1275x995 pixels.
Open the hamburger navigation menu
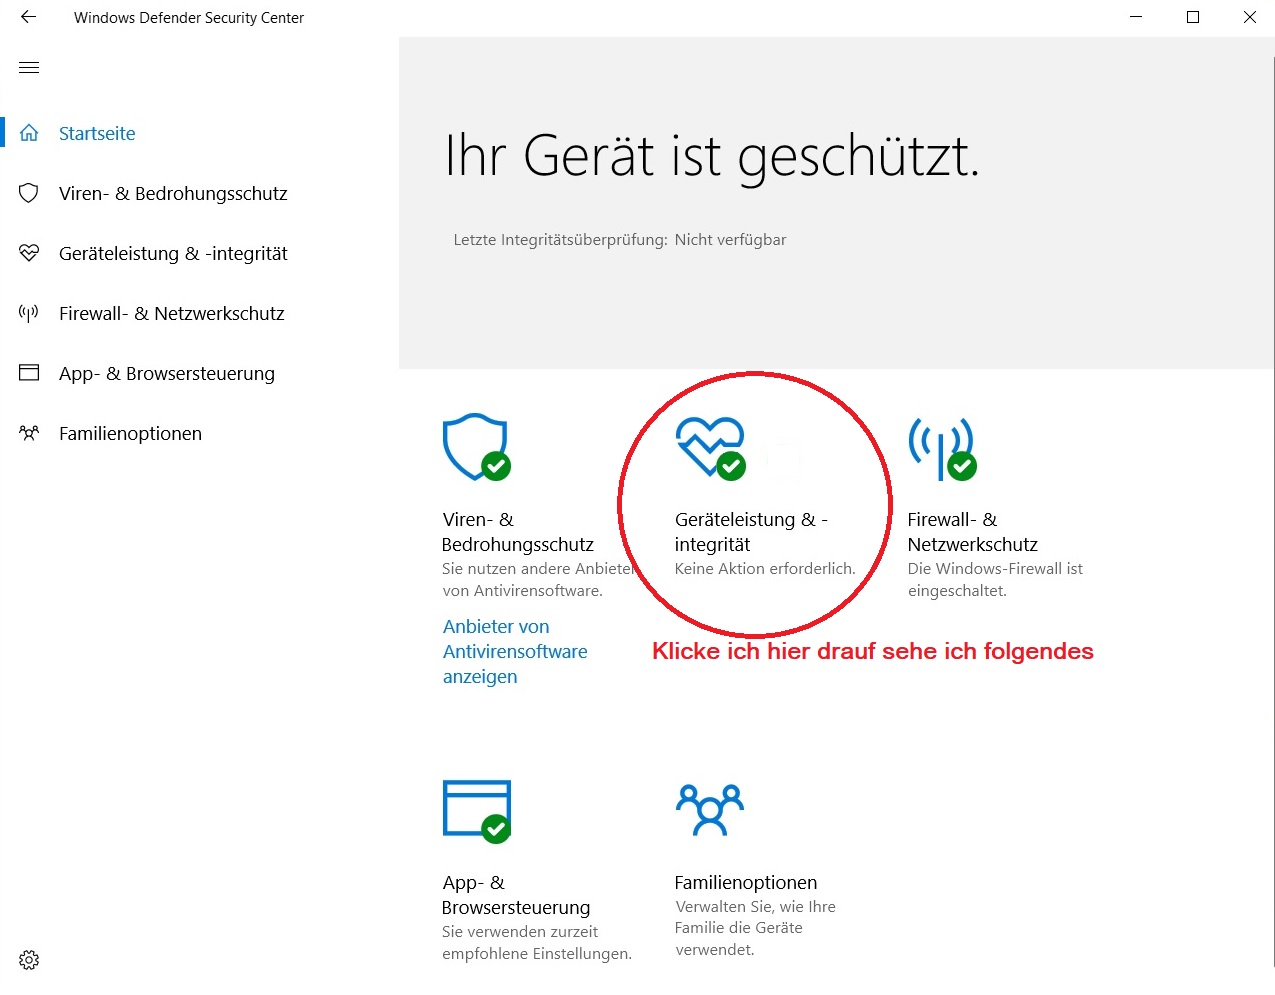pos(29,67)
